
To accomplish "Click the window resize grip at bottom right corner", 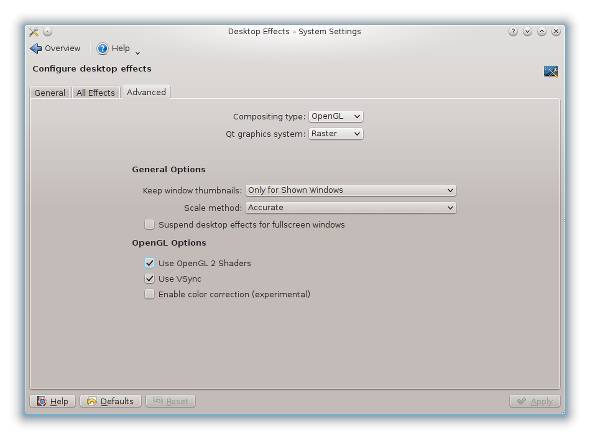I will 563,413.
